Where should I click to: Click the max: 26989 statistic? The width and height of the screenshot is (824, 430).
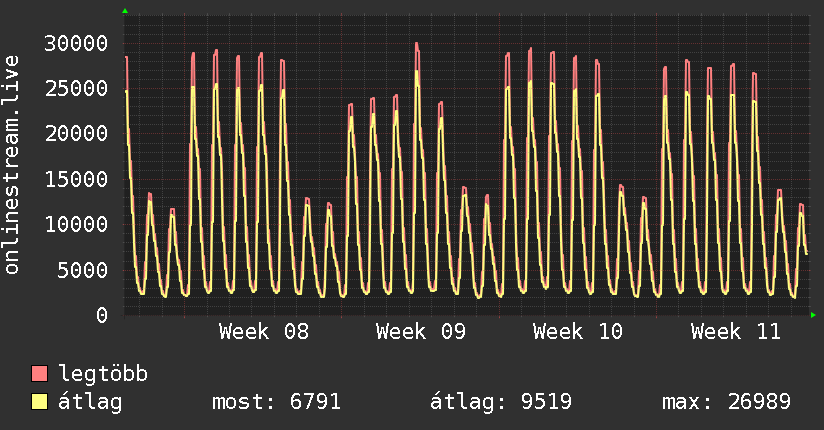(x=726, y=402)
